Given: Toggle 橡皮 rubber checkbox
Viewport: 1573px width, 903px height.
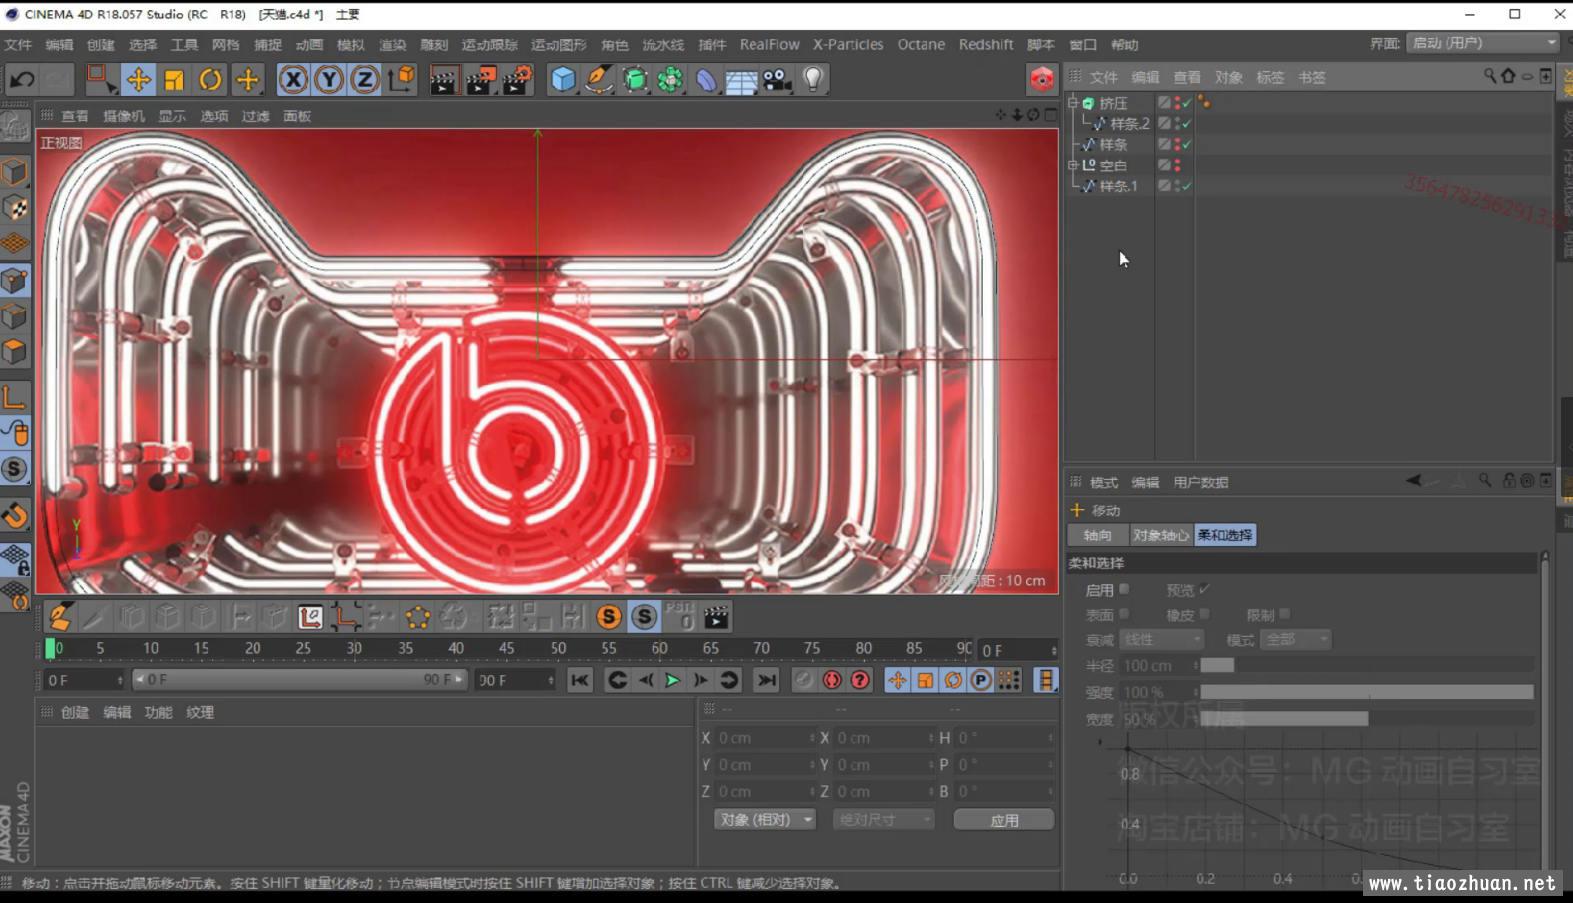Looking at the screenshot, I should coord(1204,614).
